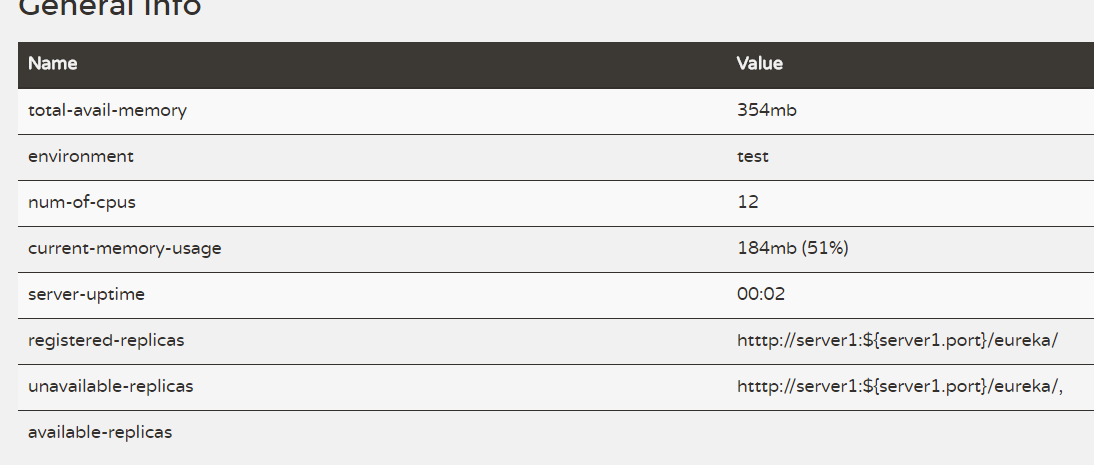Select the current-memory-usage row label
Viewport: 1094px width, 465px height.
click(x=124, y=249)
